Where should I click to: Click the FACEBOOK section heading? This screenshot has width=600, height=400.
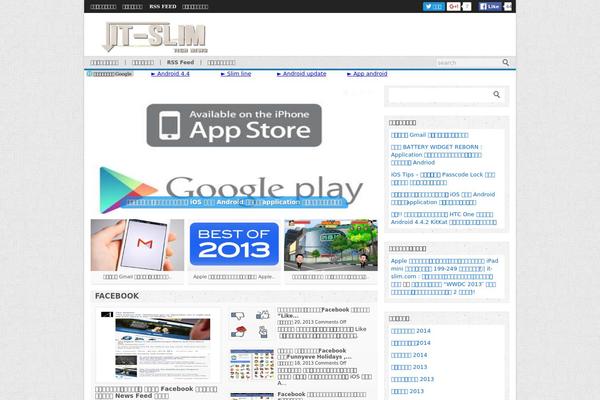pos(117,296)
